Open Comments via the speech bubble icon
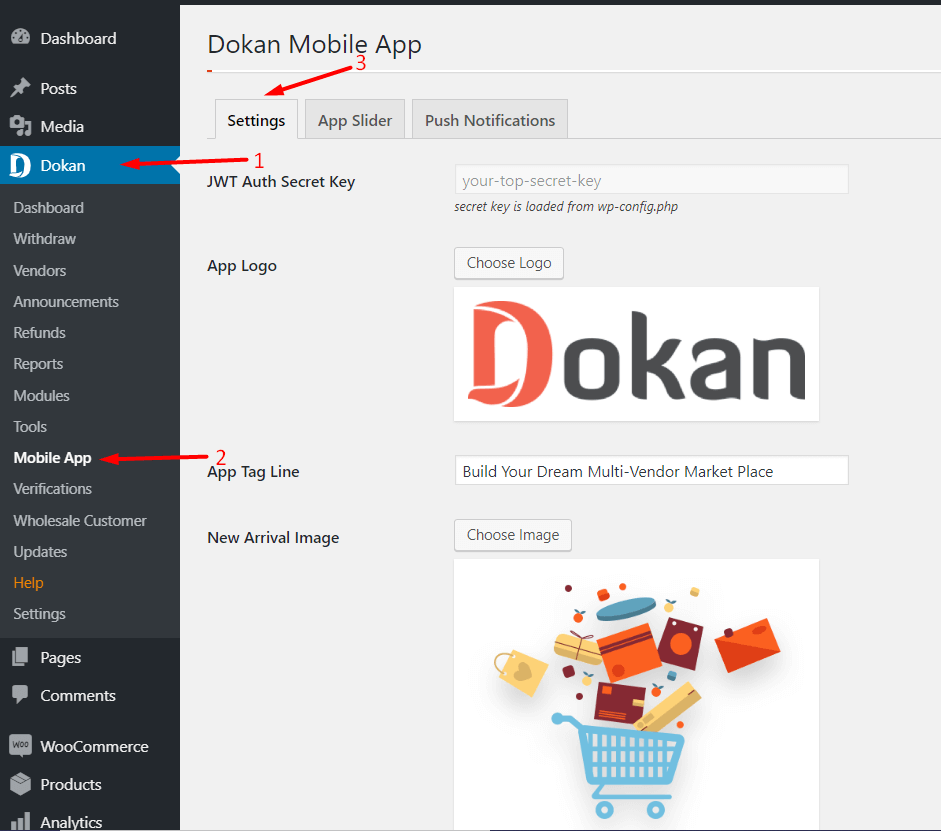 tap(20, 695)
